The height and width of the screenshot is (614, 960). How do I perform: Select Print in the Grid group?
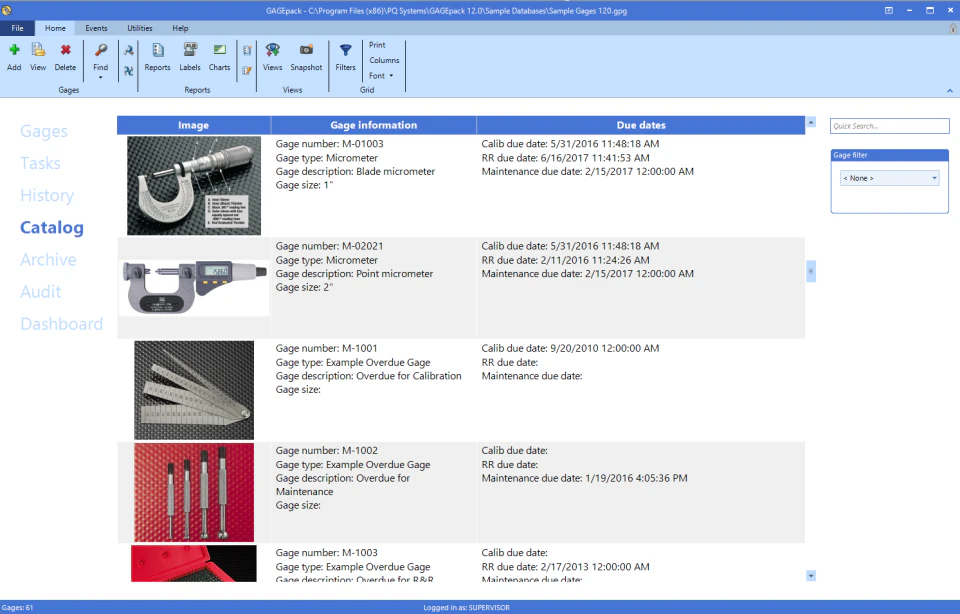[x=378, y=44]
